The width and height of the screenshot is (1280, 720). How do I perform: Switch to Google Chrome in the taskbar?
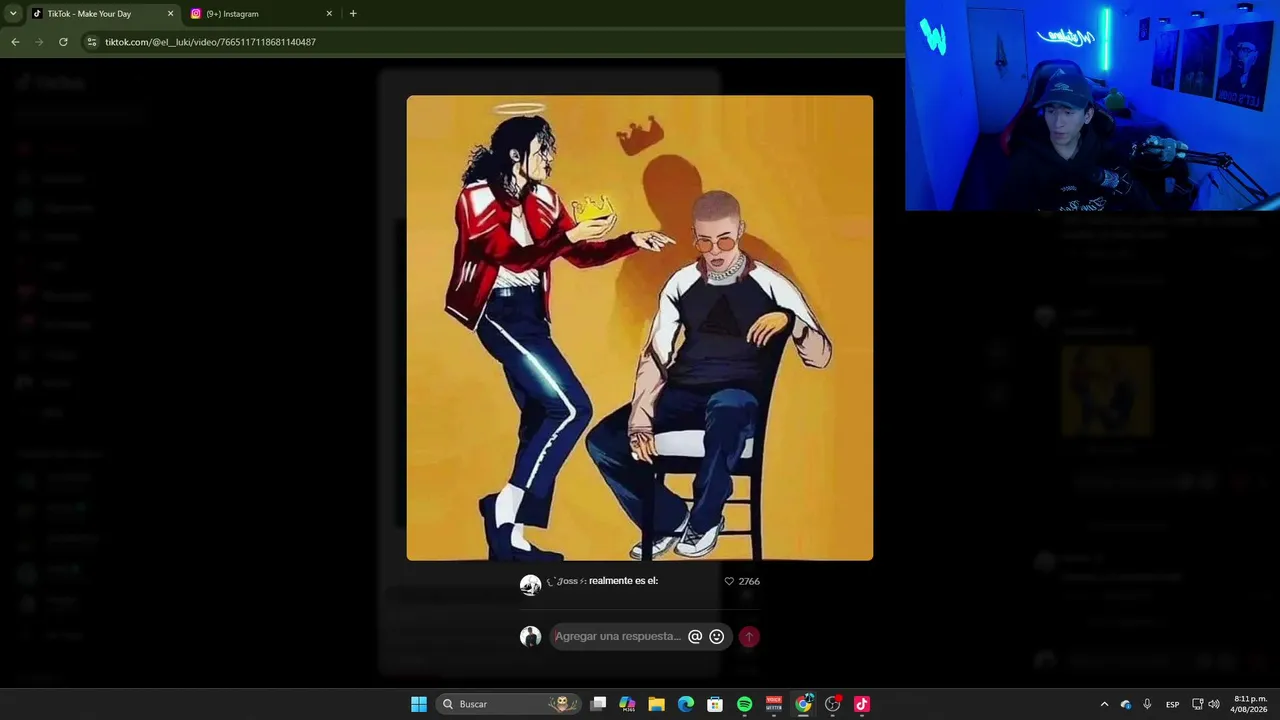click(x=803, y=704)
